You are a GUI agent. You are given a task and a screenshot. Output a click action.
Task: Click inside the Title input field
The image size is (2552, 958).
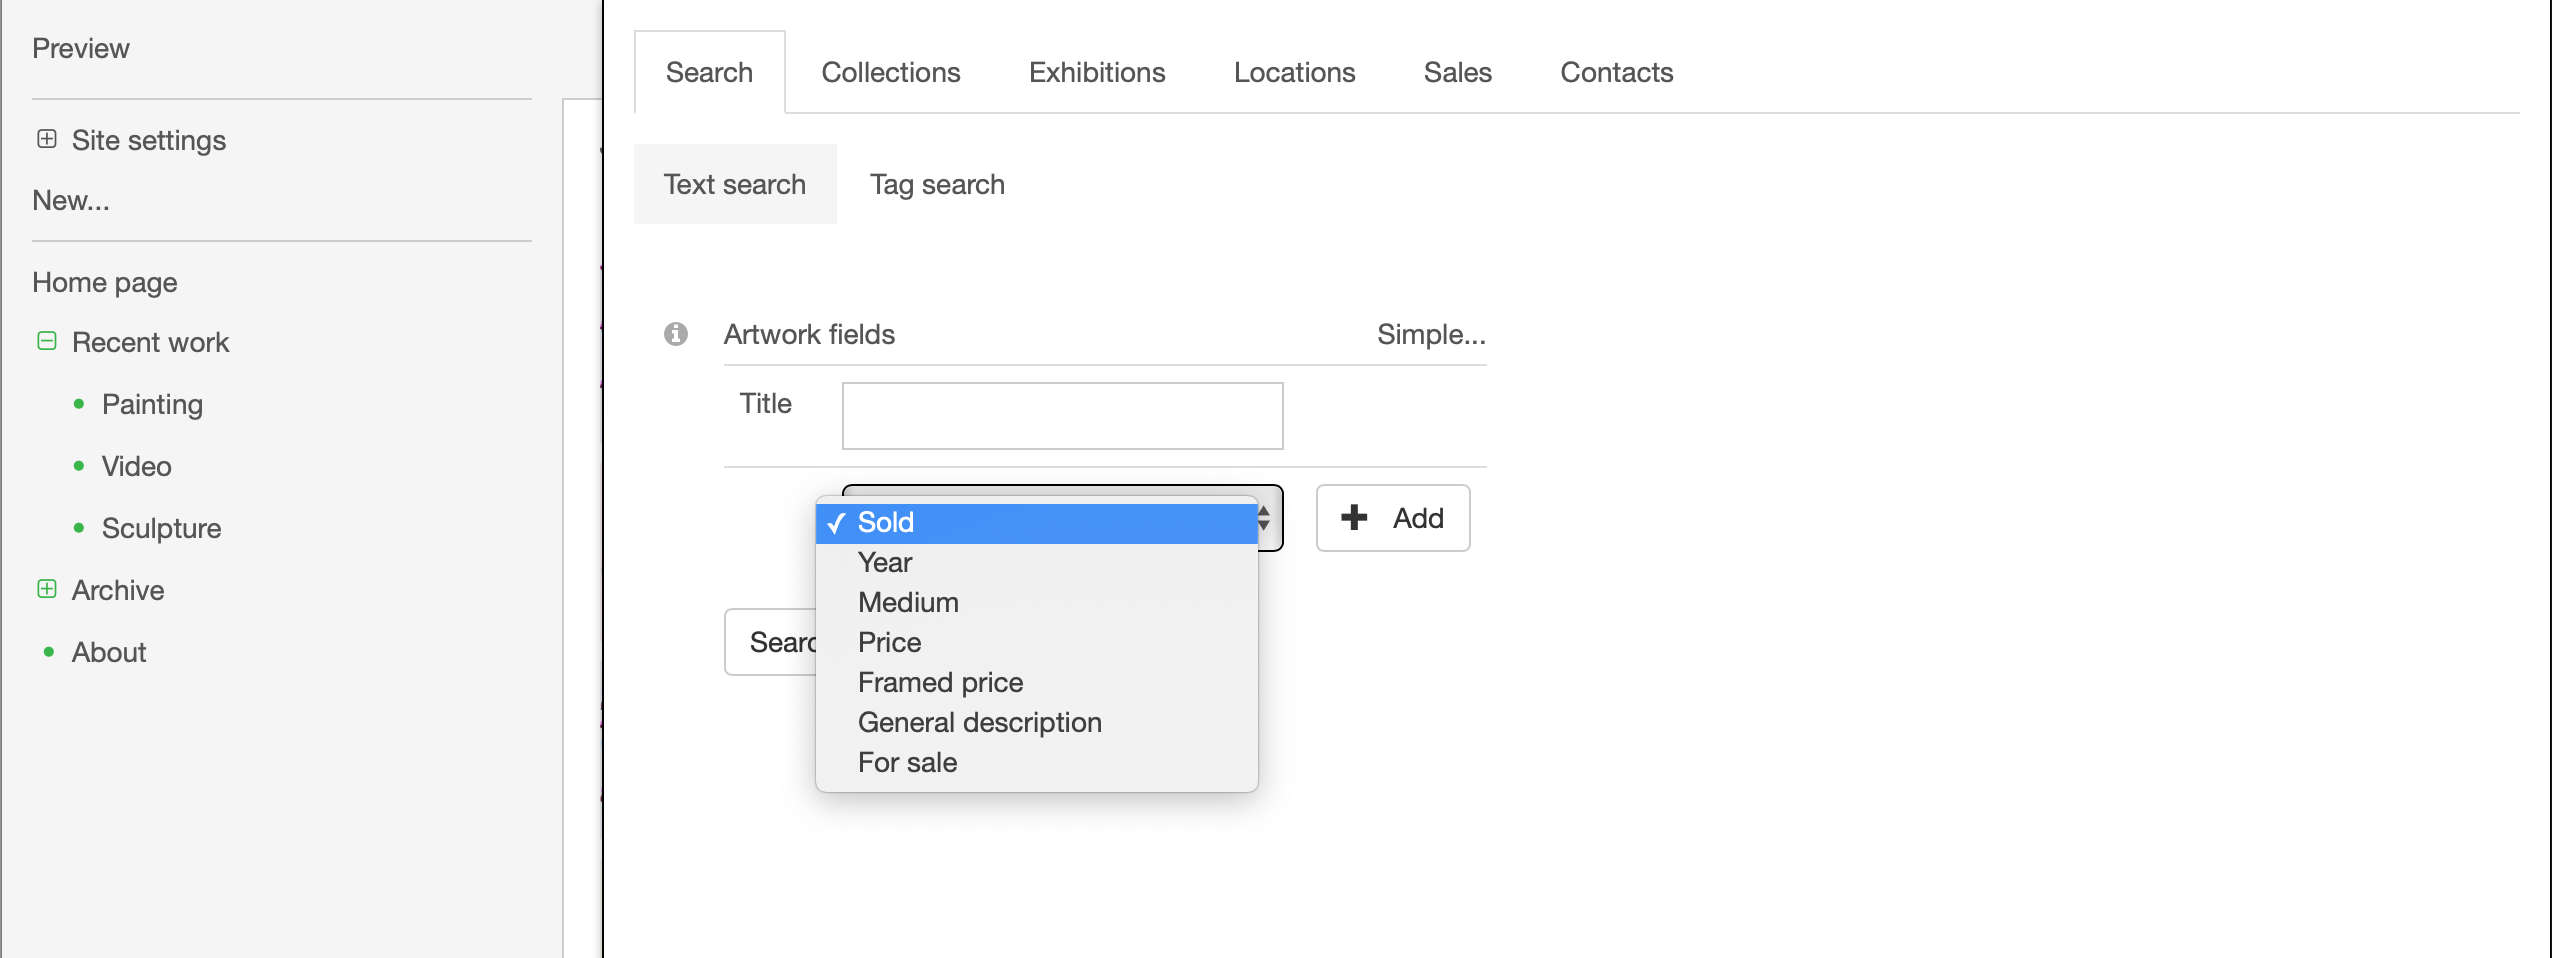[1062, 416]
